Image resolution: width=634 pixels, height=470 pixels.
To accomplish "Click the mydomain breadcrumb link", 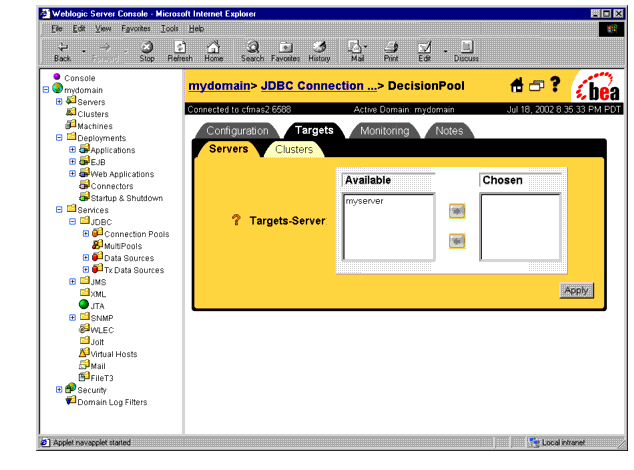I will click(219, 86).
